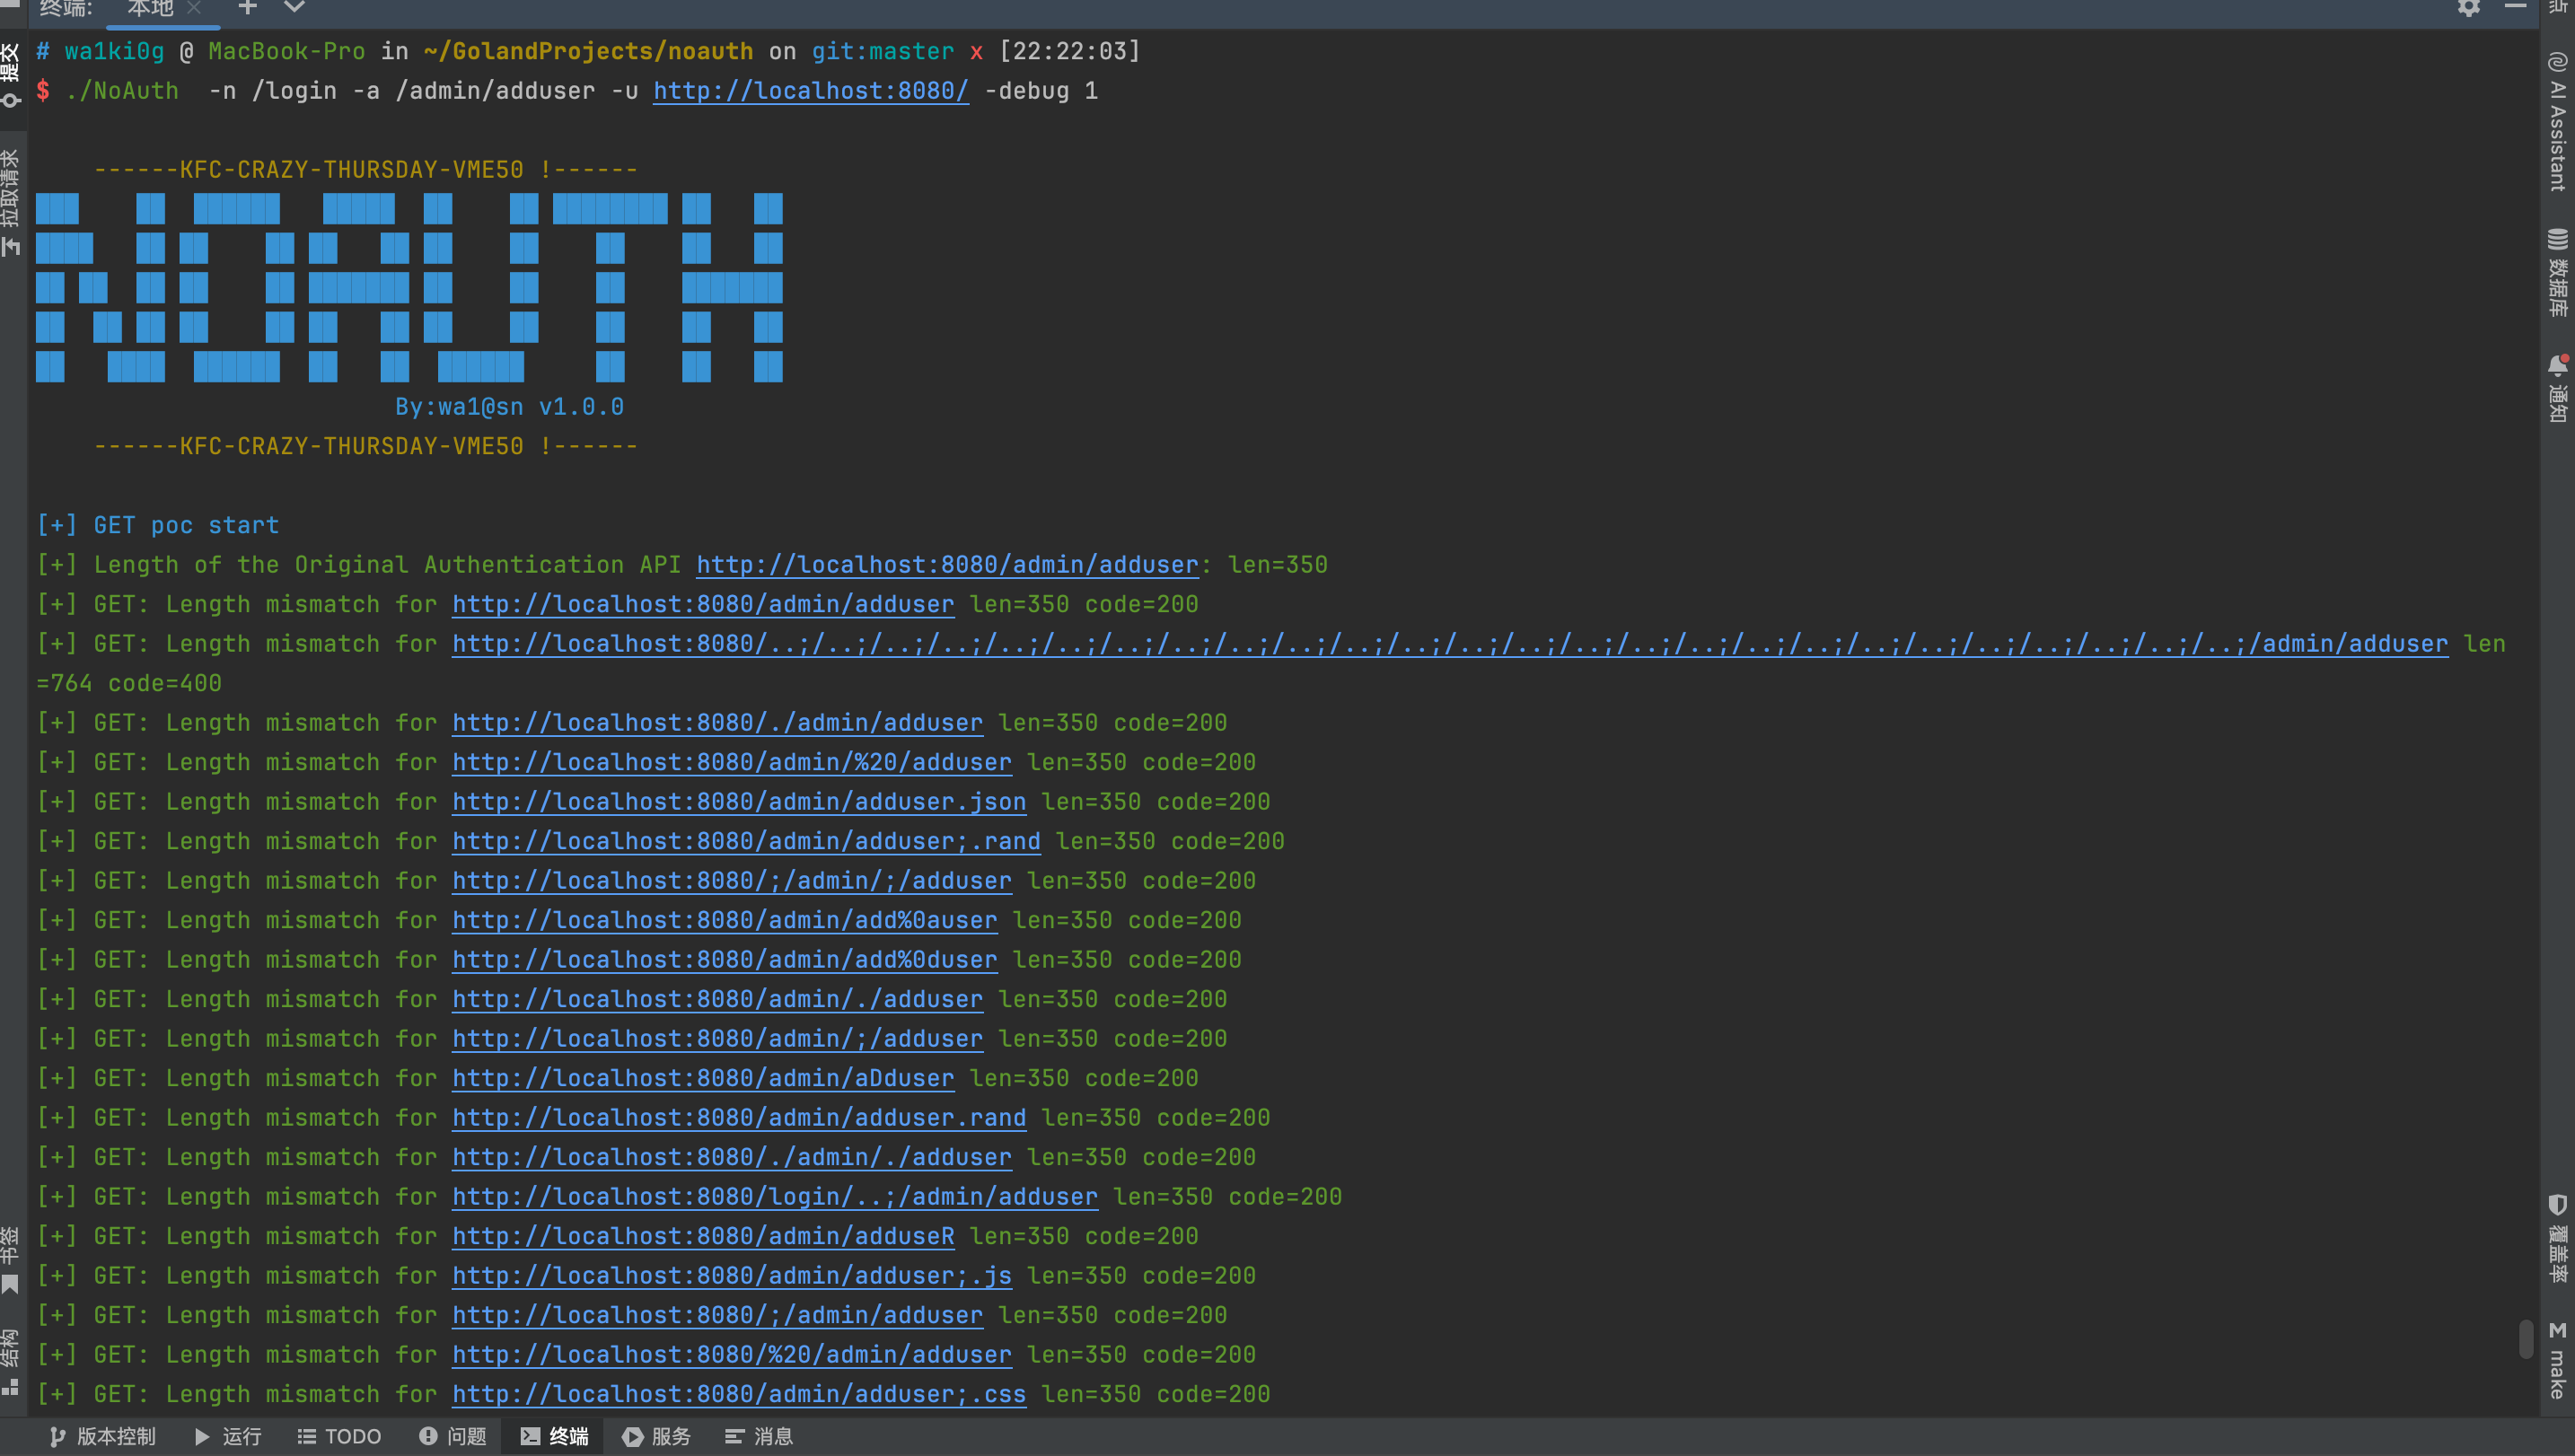Expand the terminal tabs dropdown chevron
This screenshot has width=2575, height=1456.
(294, 8)
